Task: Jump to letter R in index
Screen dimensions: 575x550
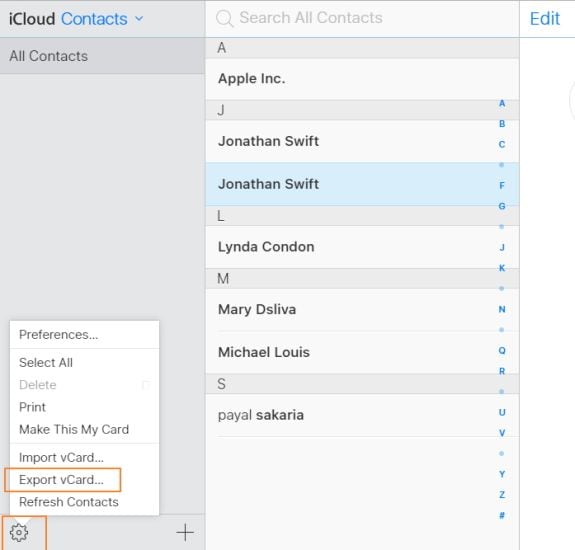Action: 502,371
